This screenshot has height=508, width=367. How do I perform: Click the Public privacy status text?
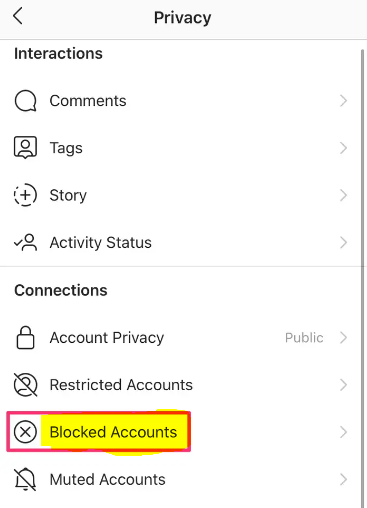pyautogui.click(x=304, y=338)
